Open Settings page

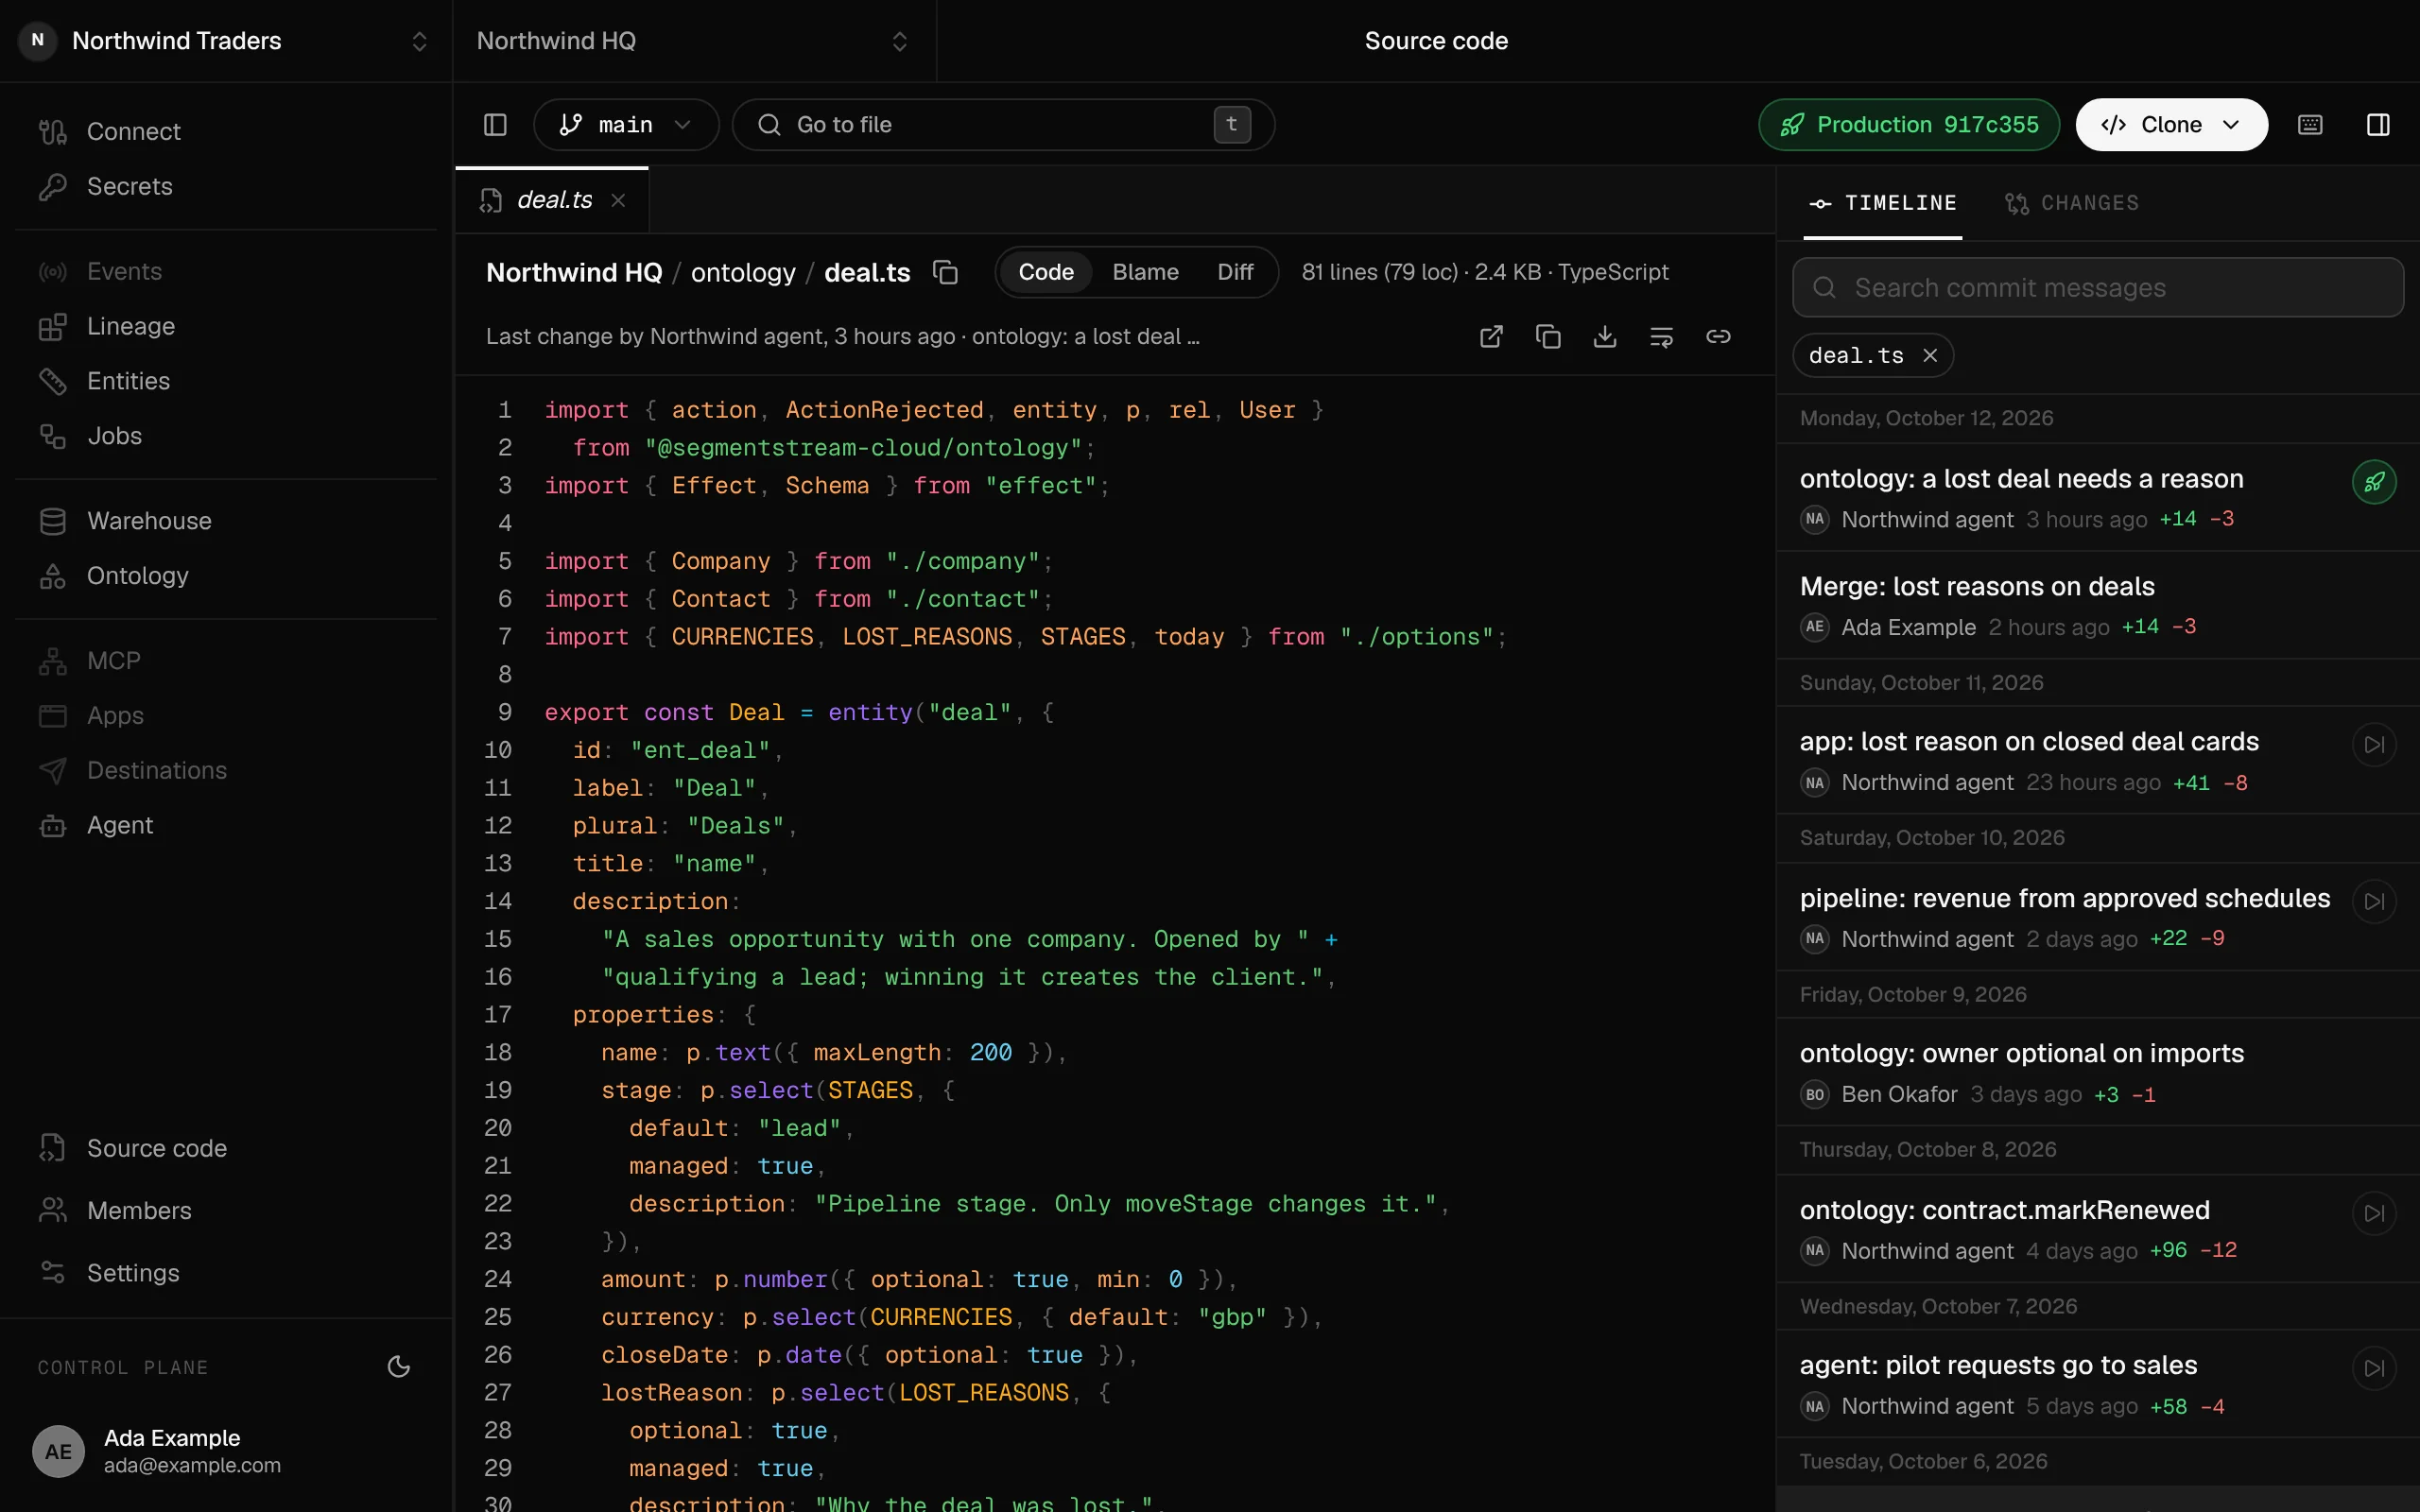pyautogui.click(x=226, y=1273)
